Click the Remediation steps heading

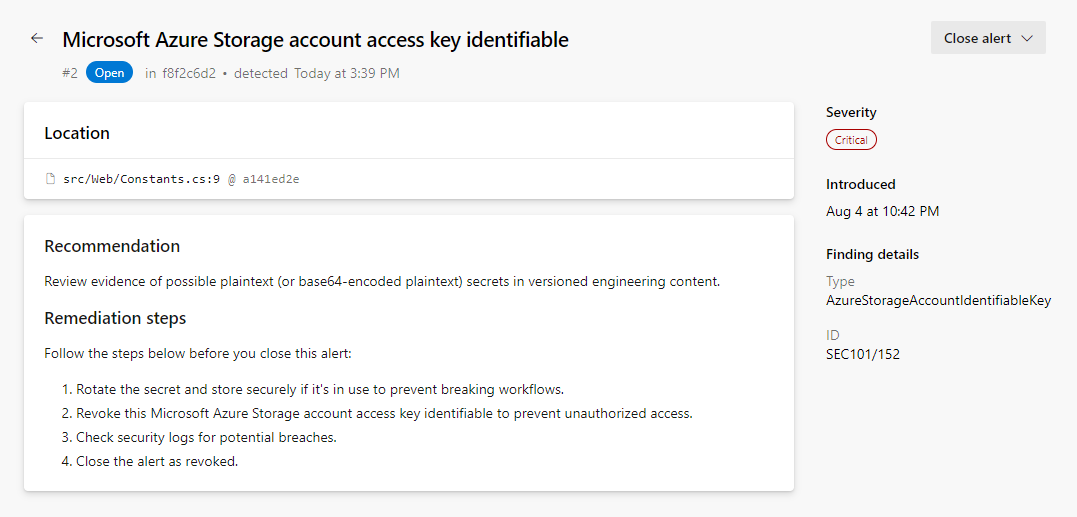click(115, 319)
